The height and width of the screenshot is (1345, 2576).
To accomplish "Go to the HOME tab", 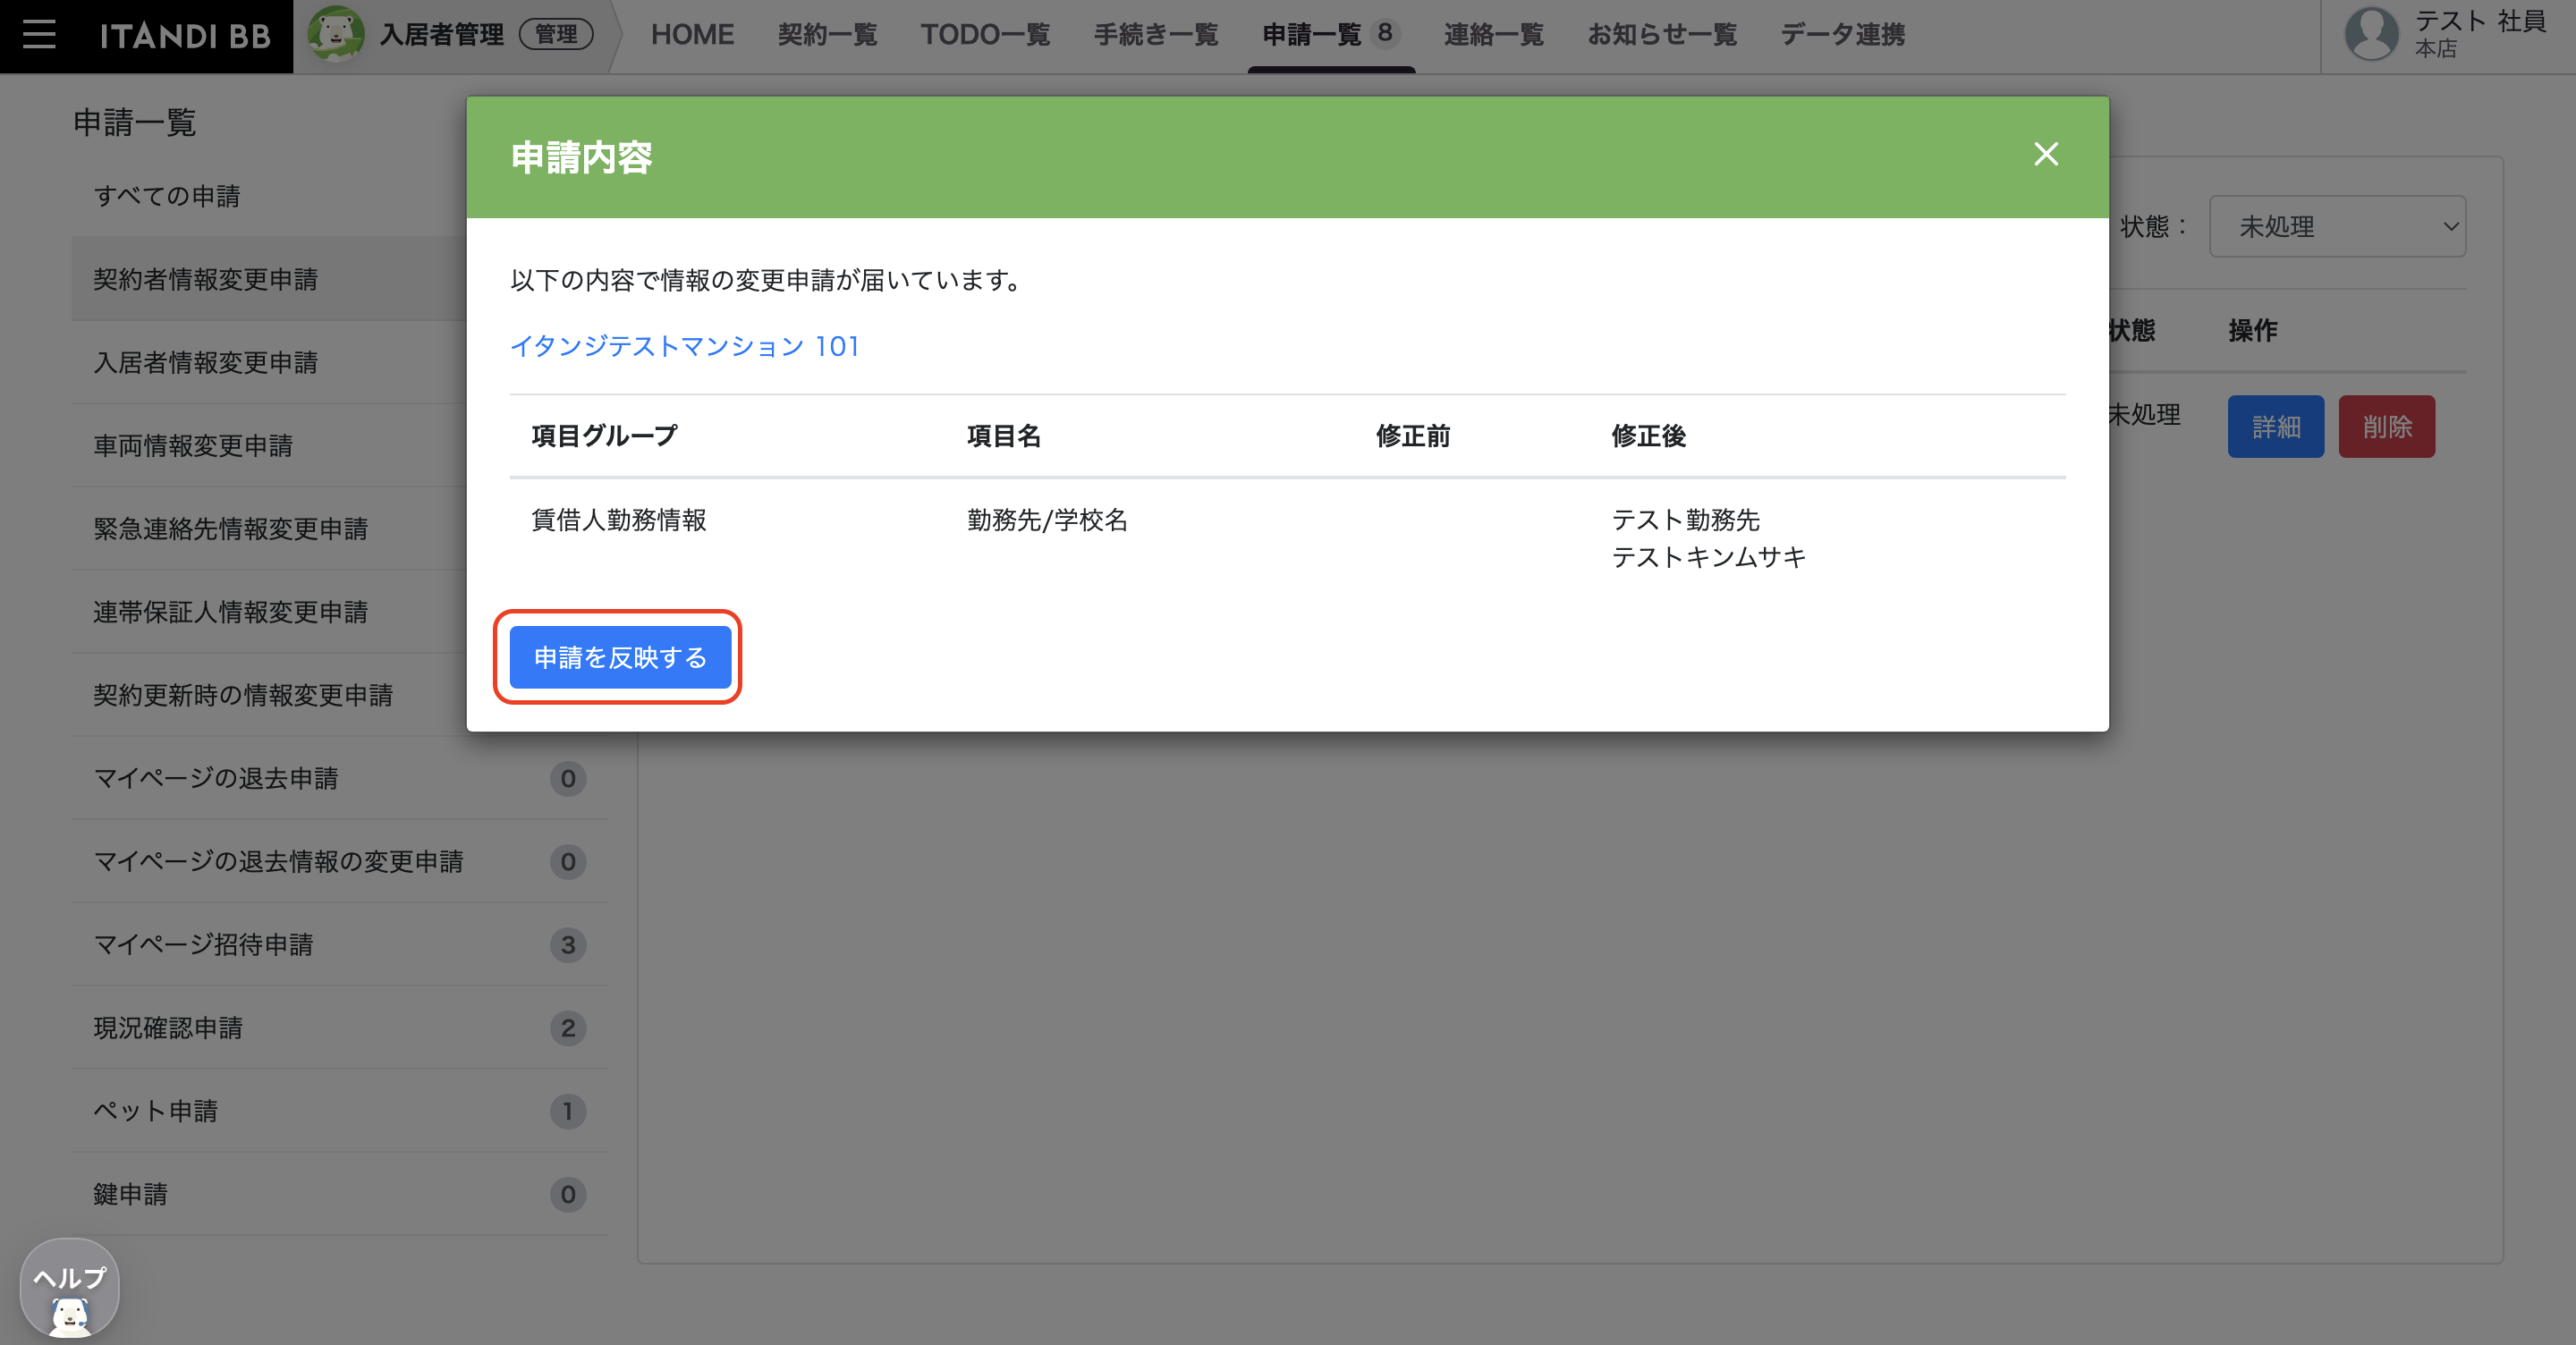I will coord(692,35).
